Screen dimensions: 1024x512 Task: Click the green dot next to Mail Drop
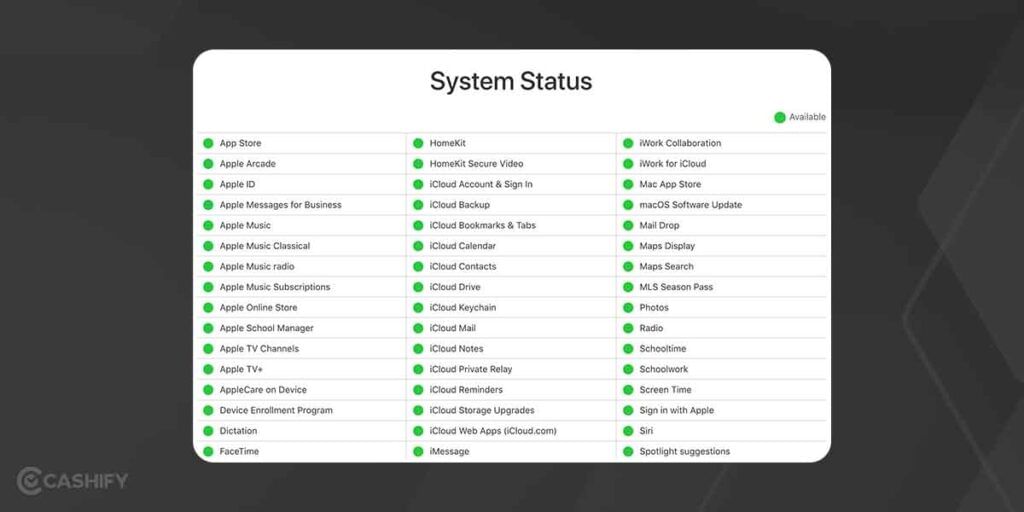coord(628,225)
